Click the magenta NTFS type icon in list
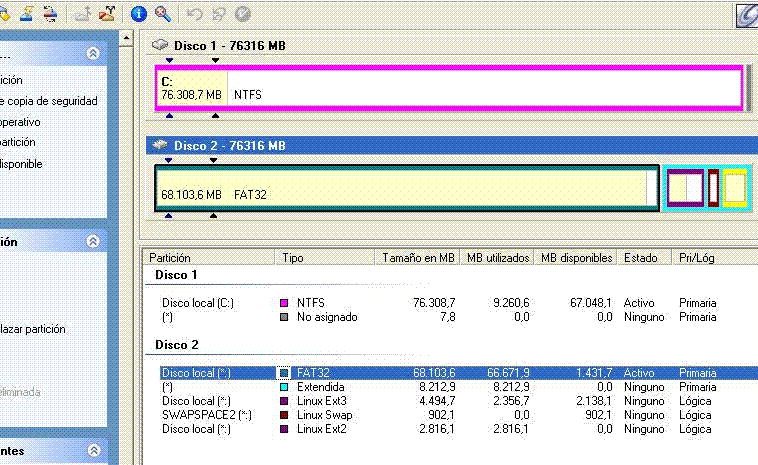This screenshot has width=758, height=465. 285,302
